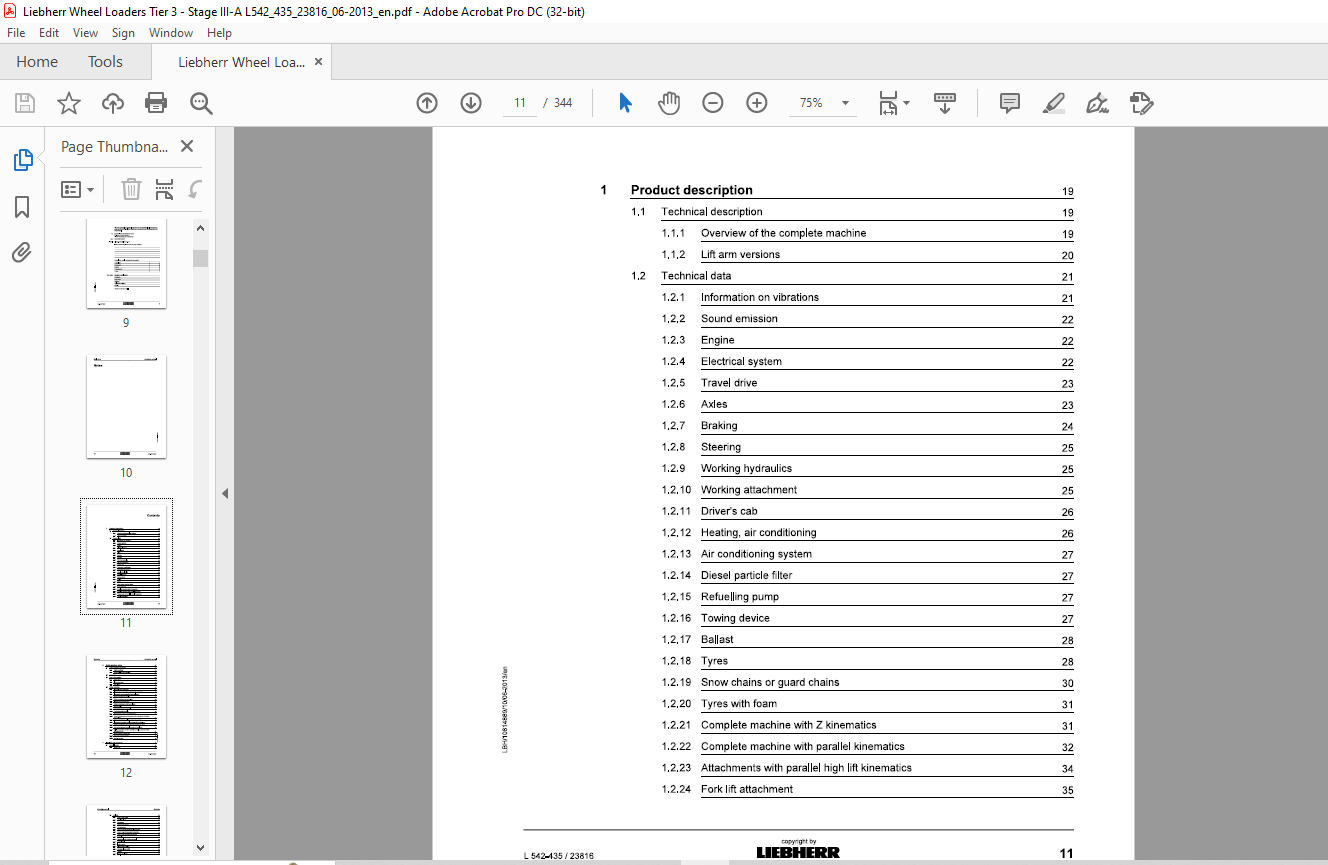The height and width of the screenshot is (865, 1328).
Task: Star this file as a favorite
Action: tap(69, 103)
